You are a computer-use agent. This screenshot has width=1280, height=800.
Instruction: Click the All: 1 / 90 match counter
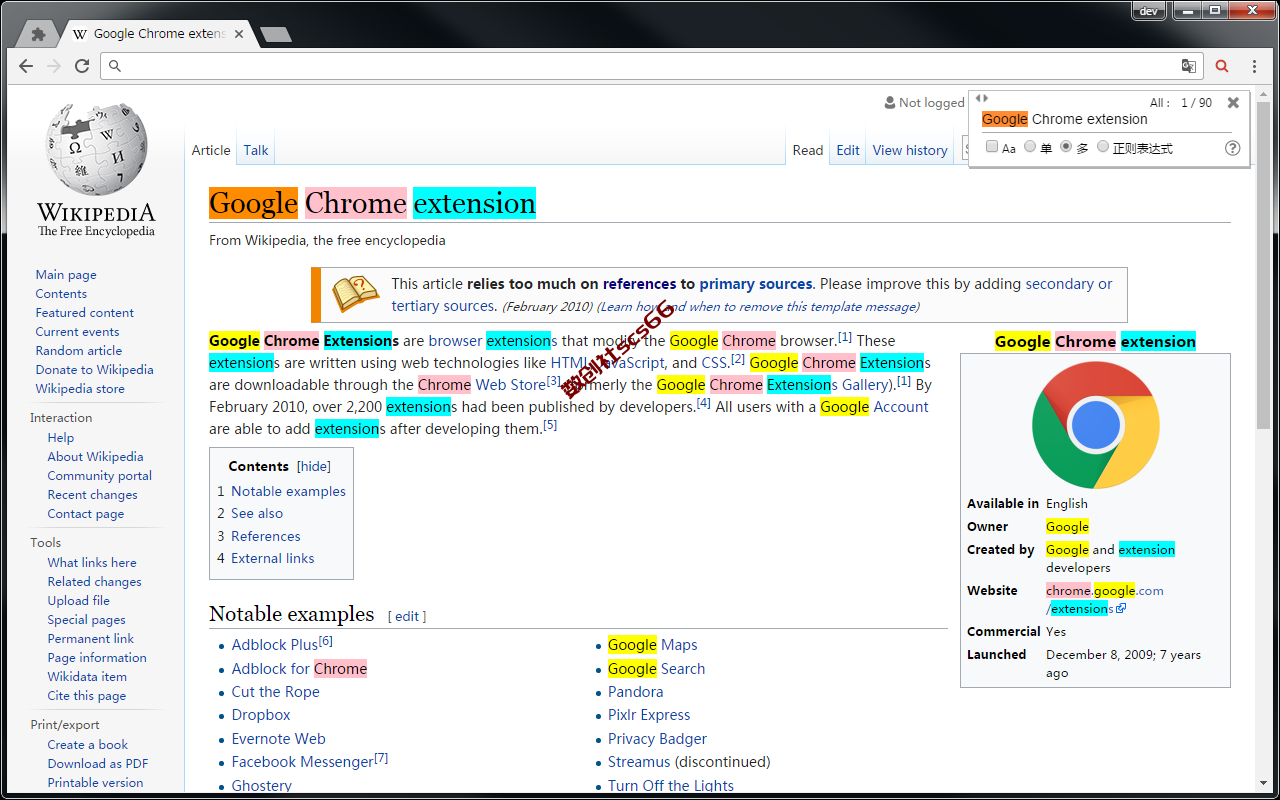click(x=1181, y=103)
